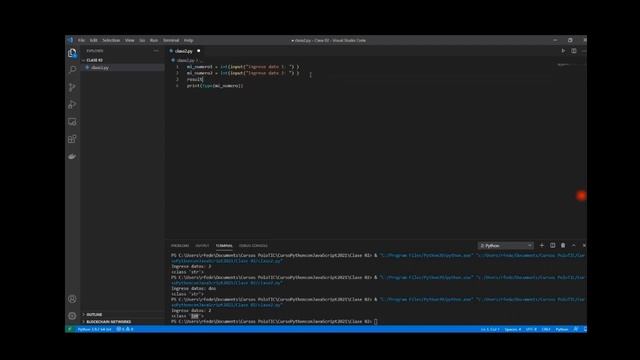
Task: Open the Go menu
Action: (x=142, y=40)
